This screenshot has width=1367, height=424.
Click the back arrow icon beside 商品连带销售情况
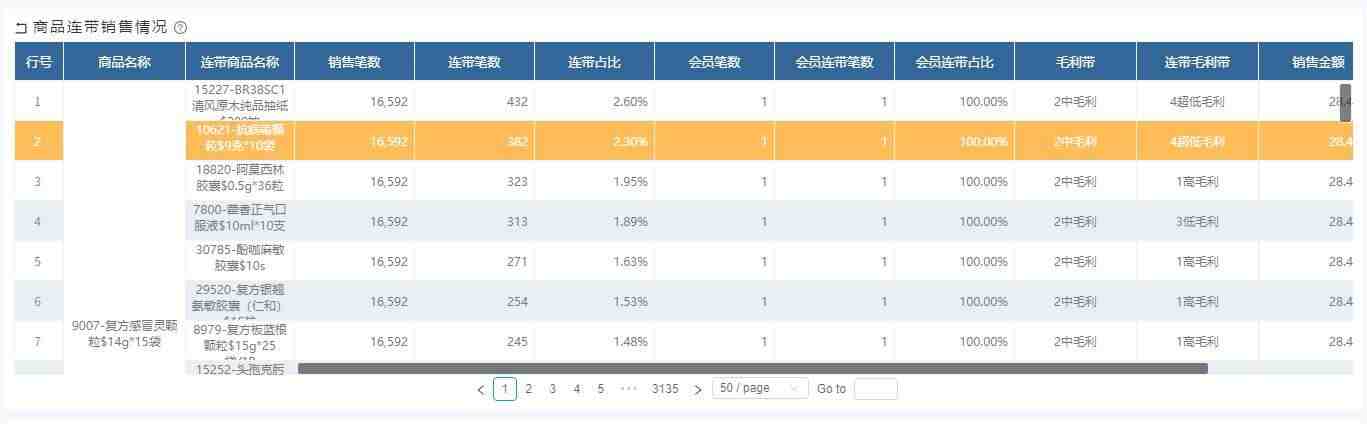[21, 28]
